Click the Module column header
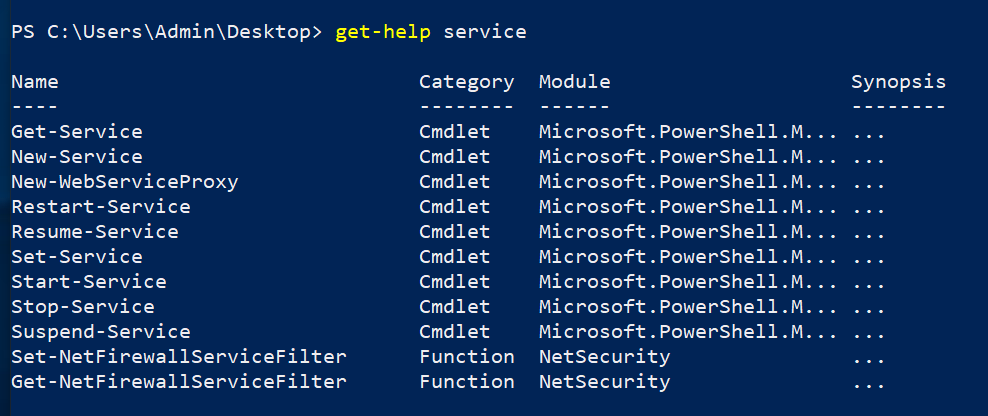Screen dimensions: 988x416 click(575, 82)
